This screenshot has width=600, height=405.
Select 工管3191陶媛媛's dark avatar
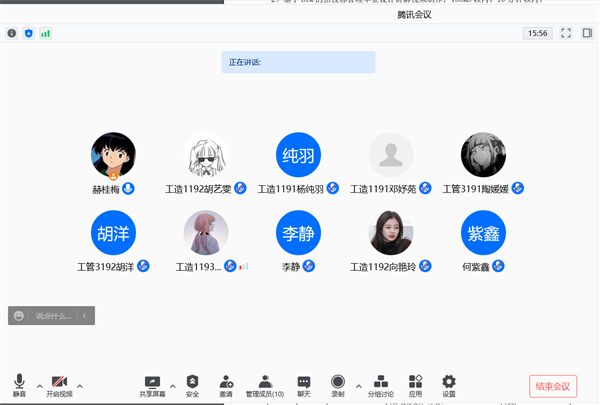pyautogui.click(x=483, y=155)
